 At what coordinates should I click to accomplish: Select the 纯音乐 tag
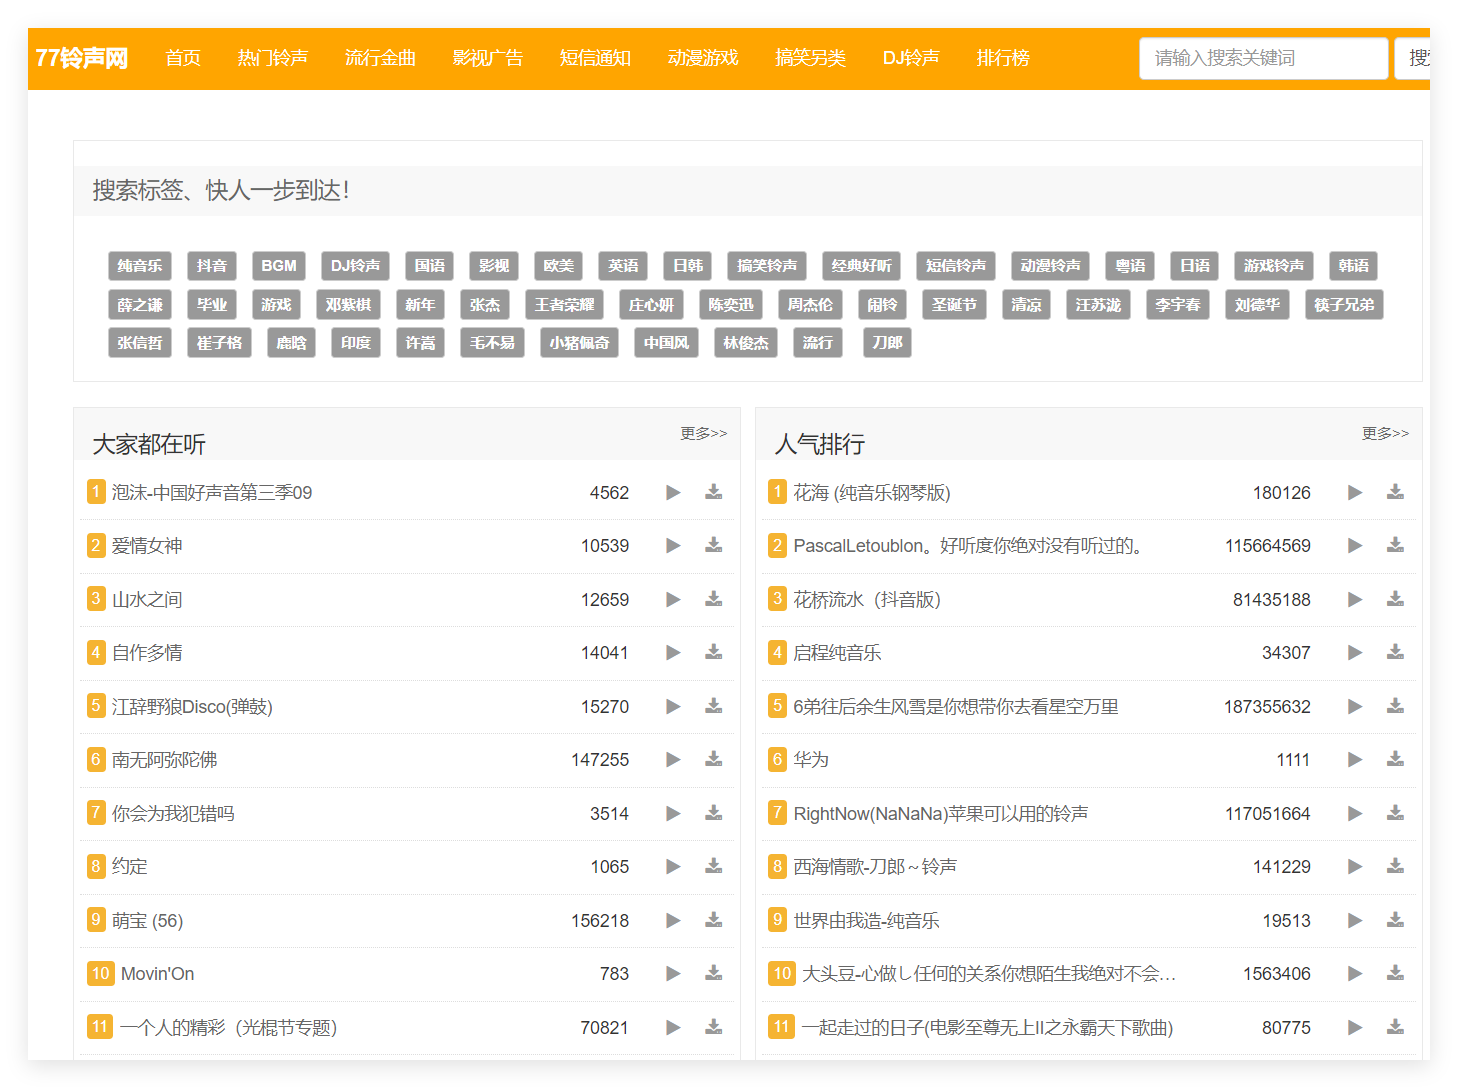click(140, 265)
